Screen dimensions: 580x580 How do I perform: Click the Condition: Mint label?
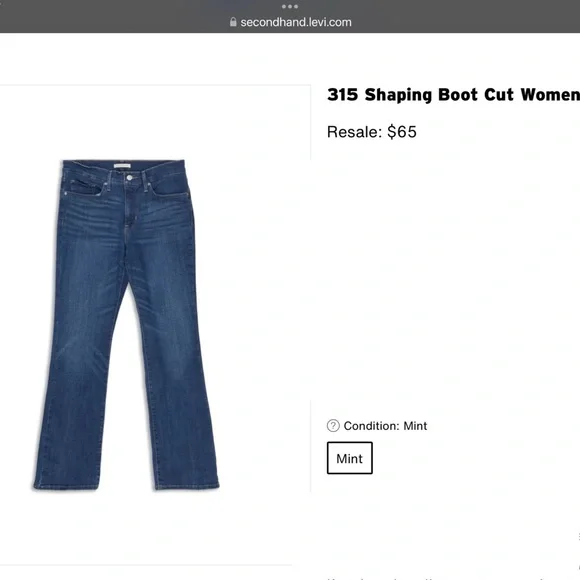point(385,426)
